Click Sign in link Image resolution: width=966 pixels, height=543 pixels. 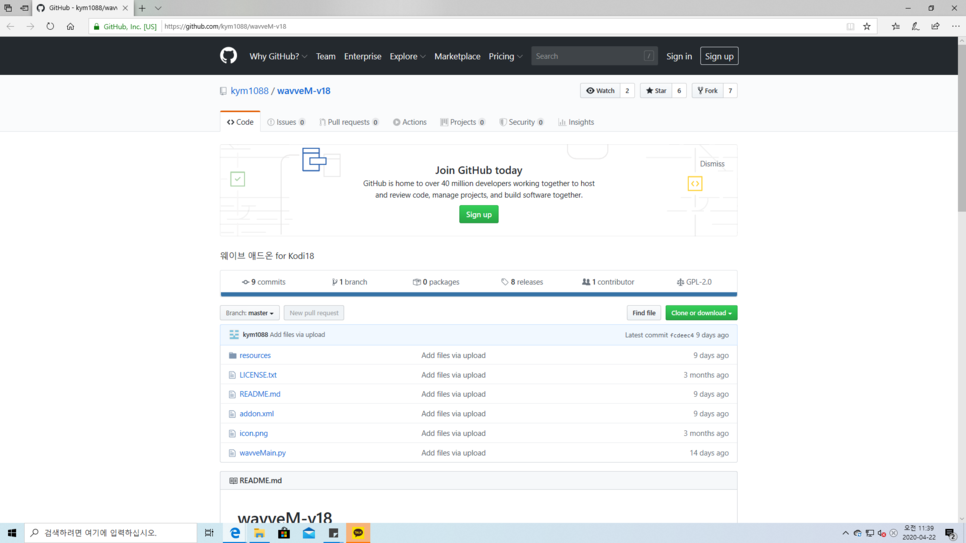tap(679, 56)
